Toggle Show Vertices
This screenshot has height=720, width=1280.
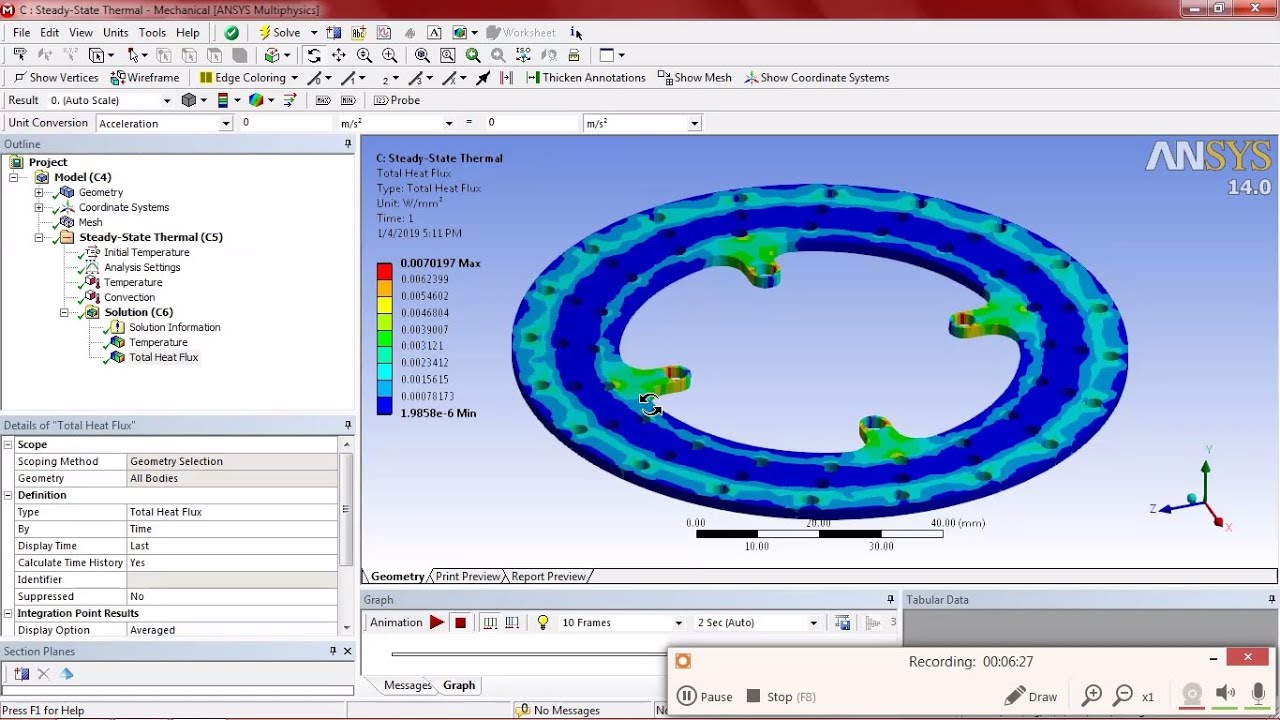[56, 77]
